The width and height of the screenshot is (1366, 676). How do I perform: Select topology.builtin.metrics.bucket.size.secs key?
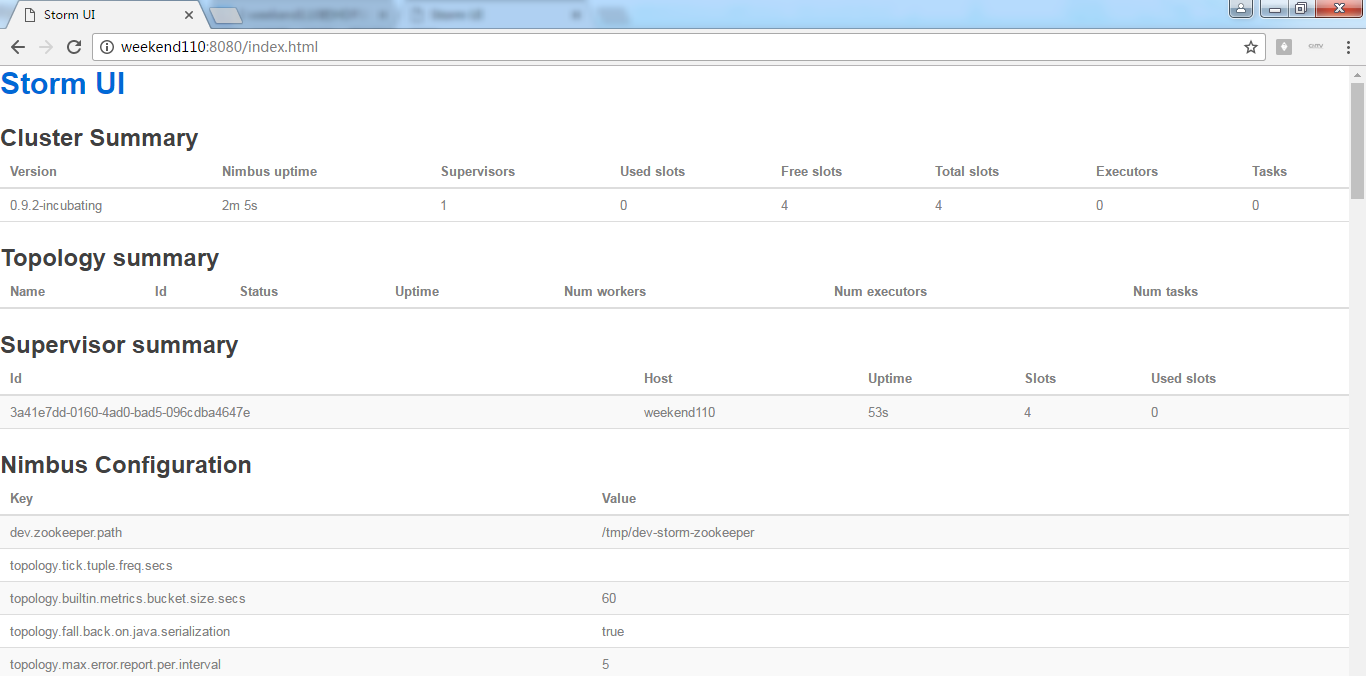point(128,599)
